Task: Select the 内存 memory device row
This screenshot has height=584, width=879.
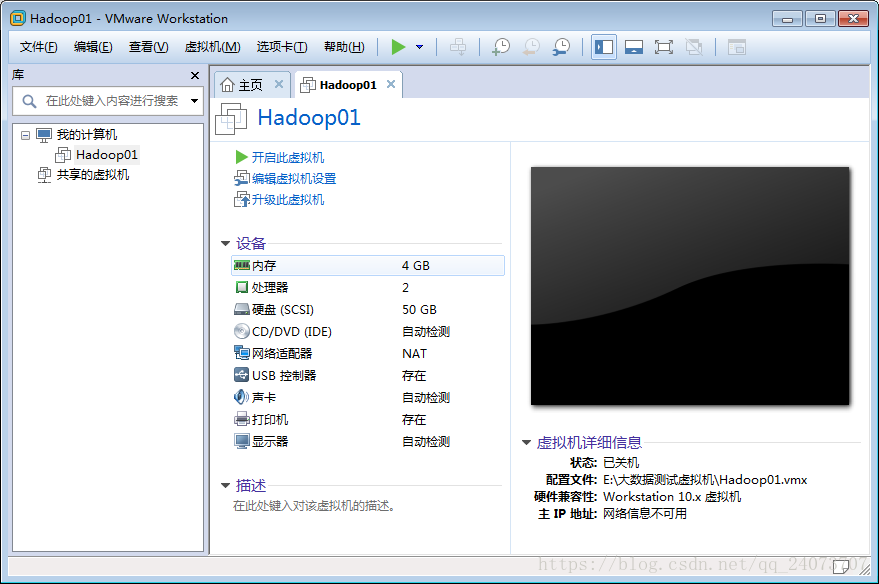Action: (x=368, y=266)
